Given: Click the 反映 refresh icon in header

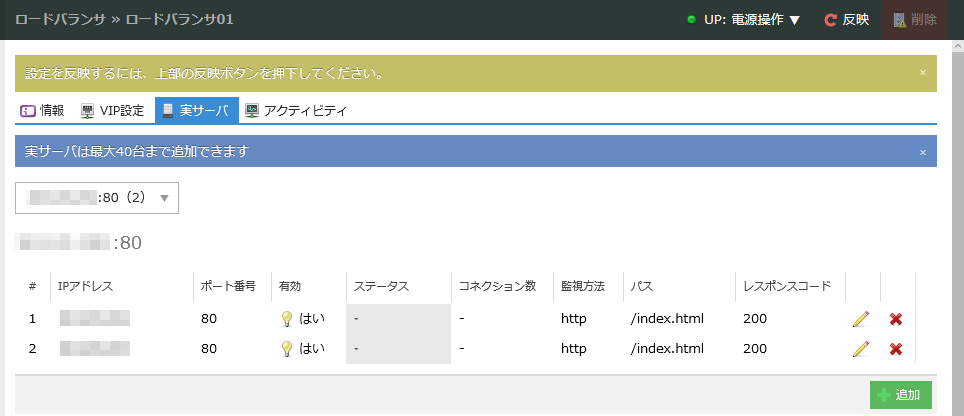Looking at the screenshot, I should (830, 20).
